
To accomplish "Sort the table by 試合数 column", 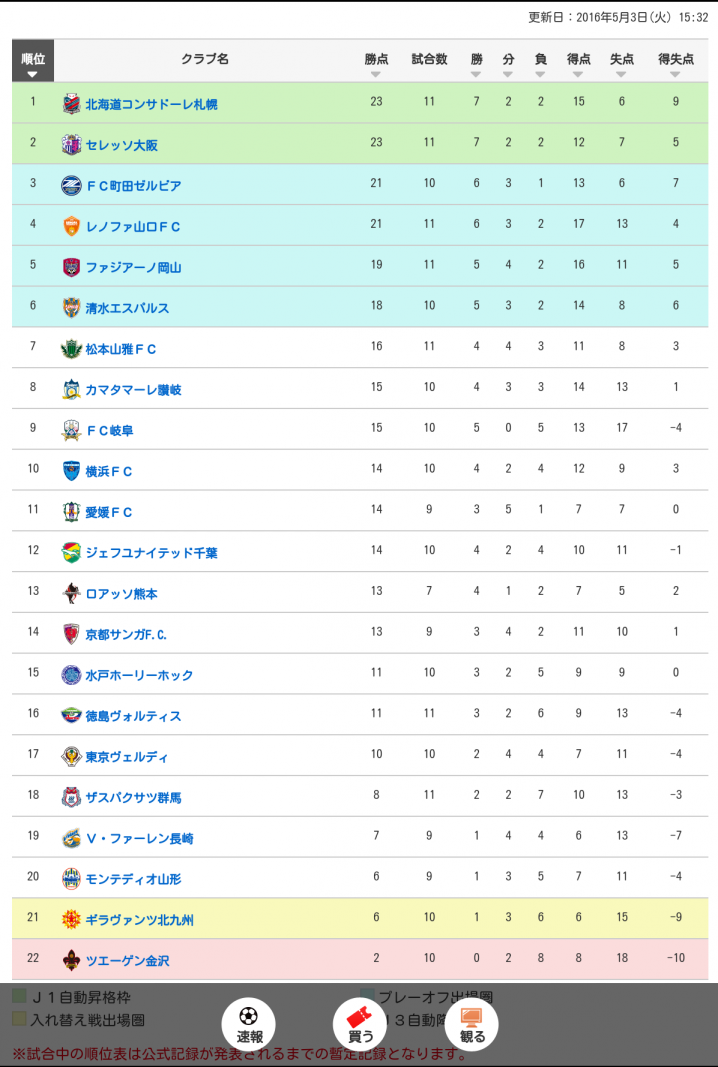I will tap(429, 61).
